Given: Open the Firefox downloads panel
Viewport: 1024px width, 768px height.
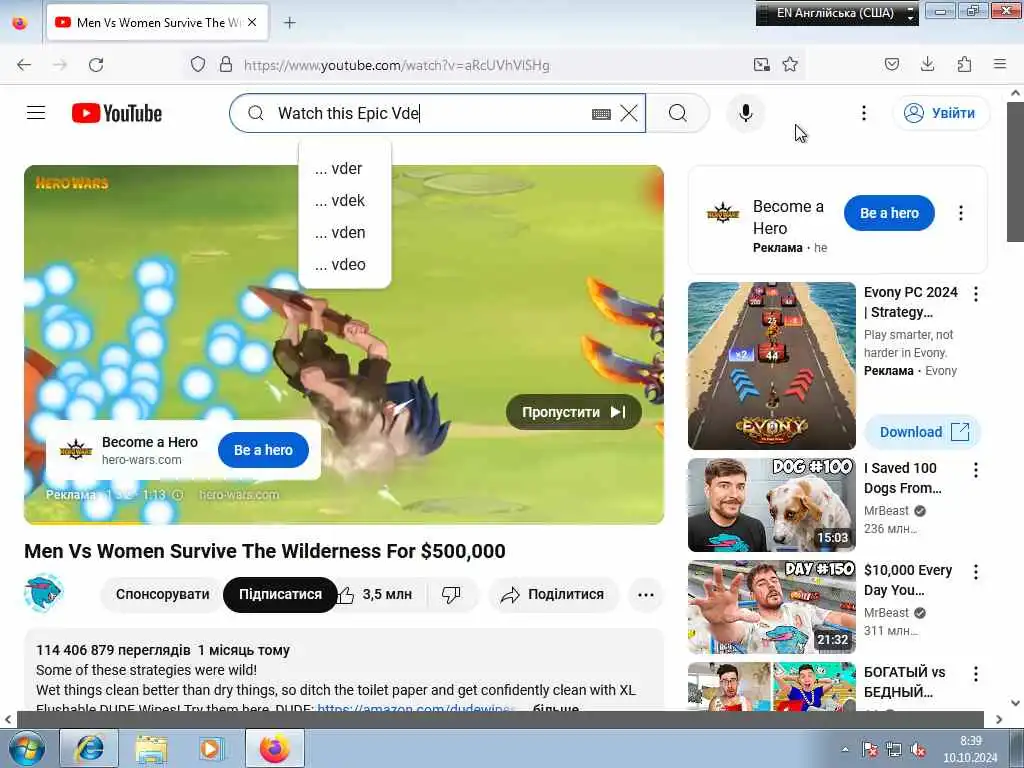Looking at the screenshot, I should (x=927, y=64).
